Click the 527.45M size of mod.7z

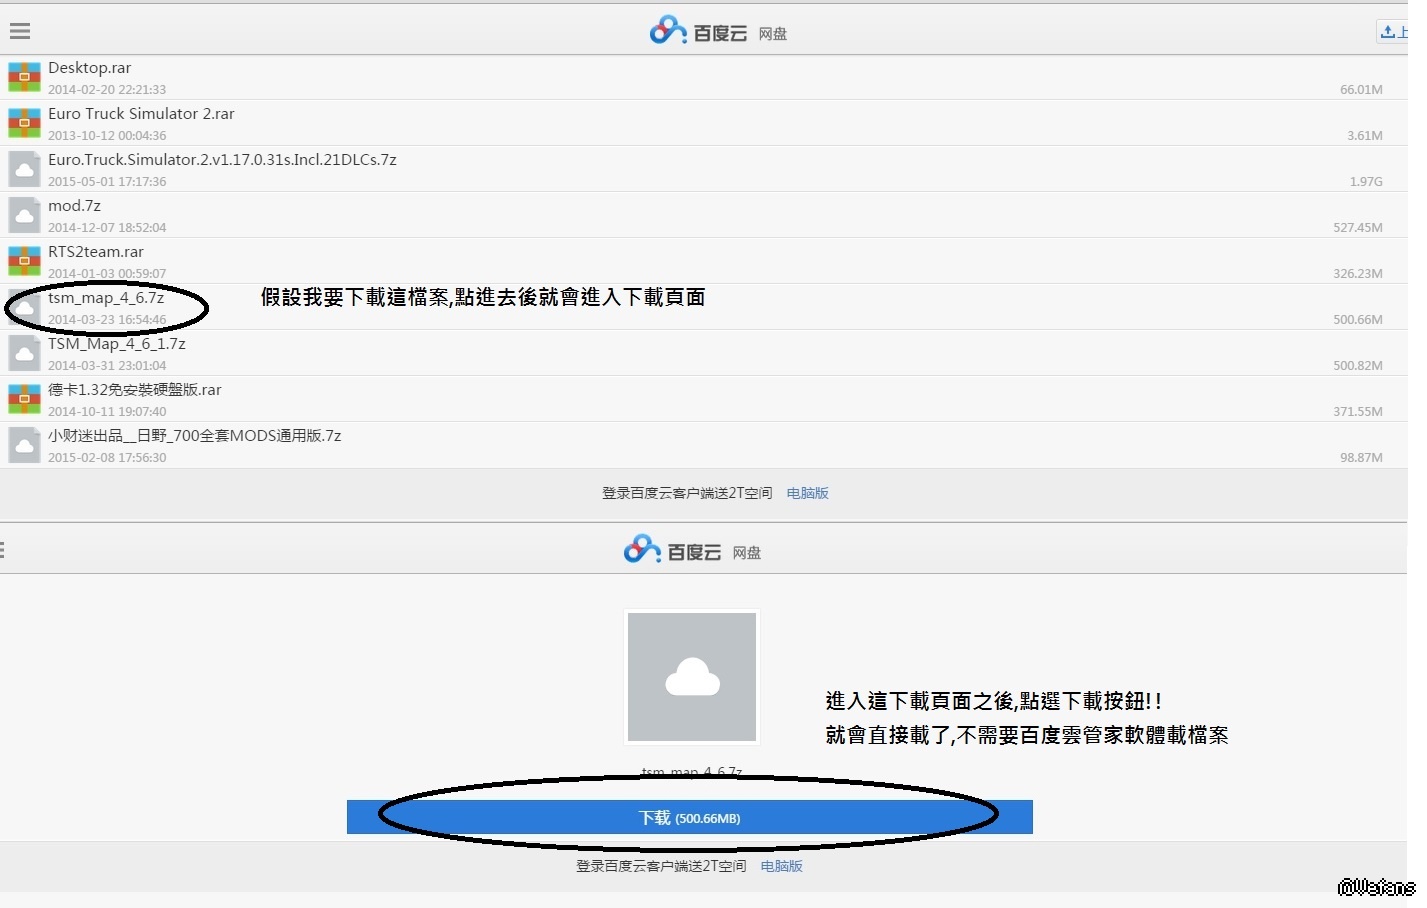click(x=1358, y=228)
